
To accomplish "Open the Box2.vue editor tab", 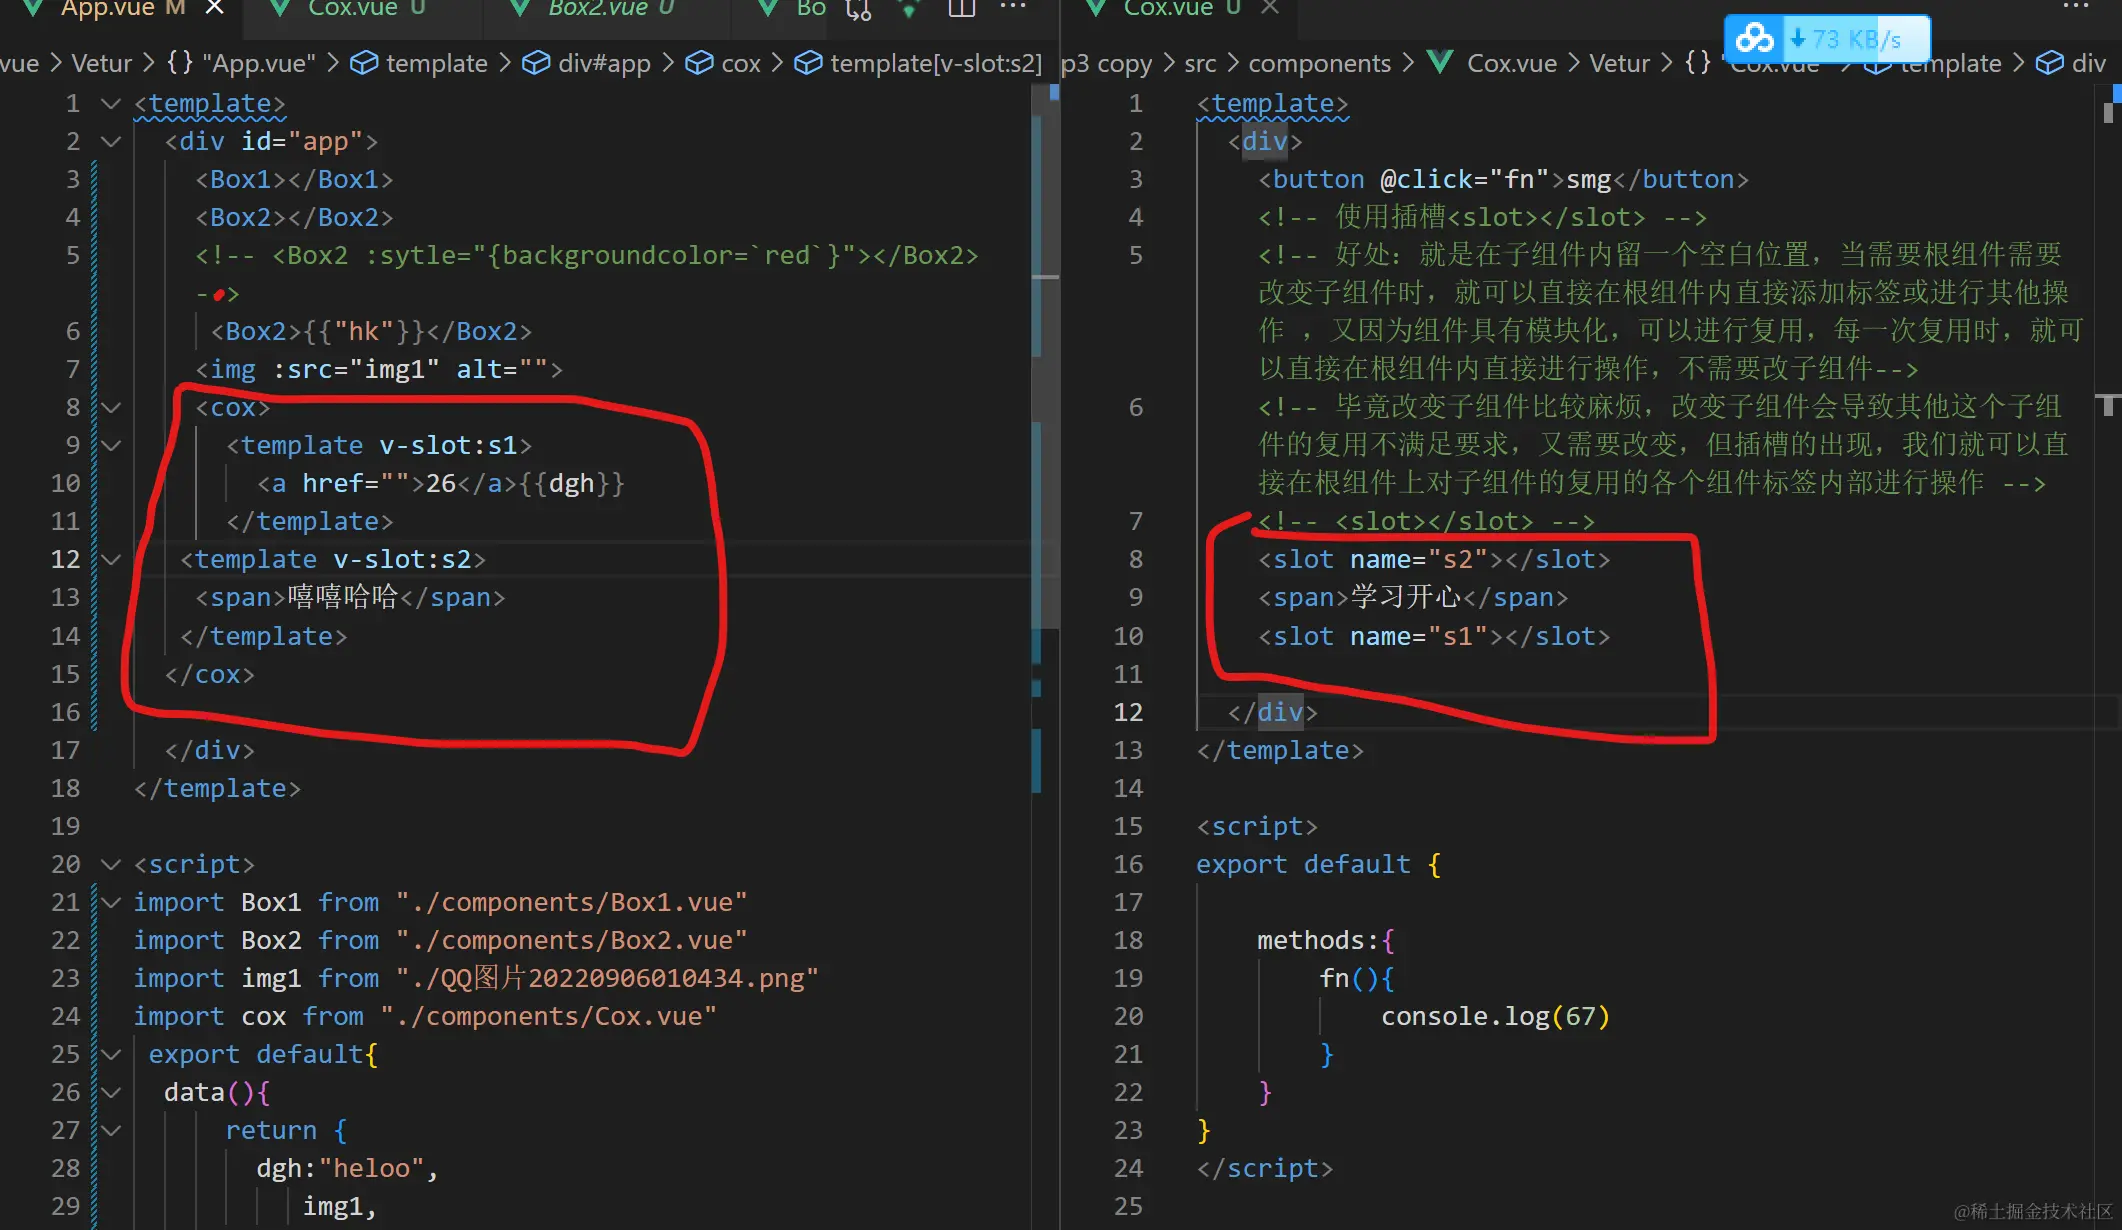I will 598,8.
